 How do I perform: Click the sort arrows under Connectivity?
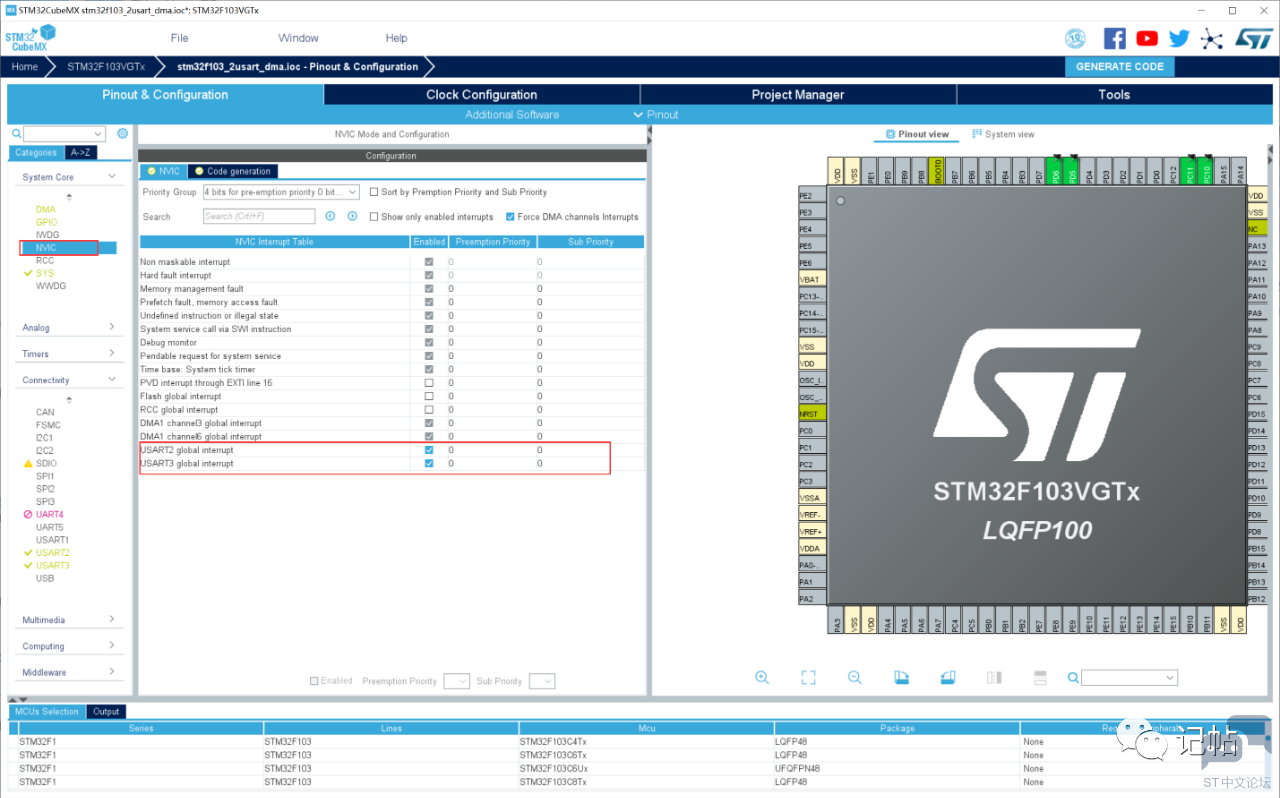[x=69, y=400]
